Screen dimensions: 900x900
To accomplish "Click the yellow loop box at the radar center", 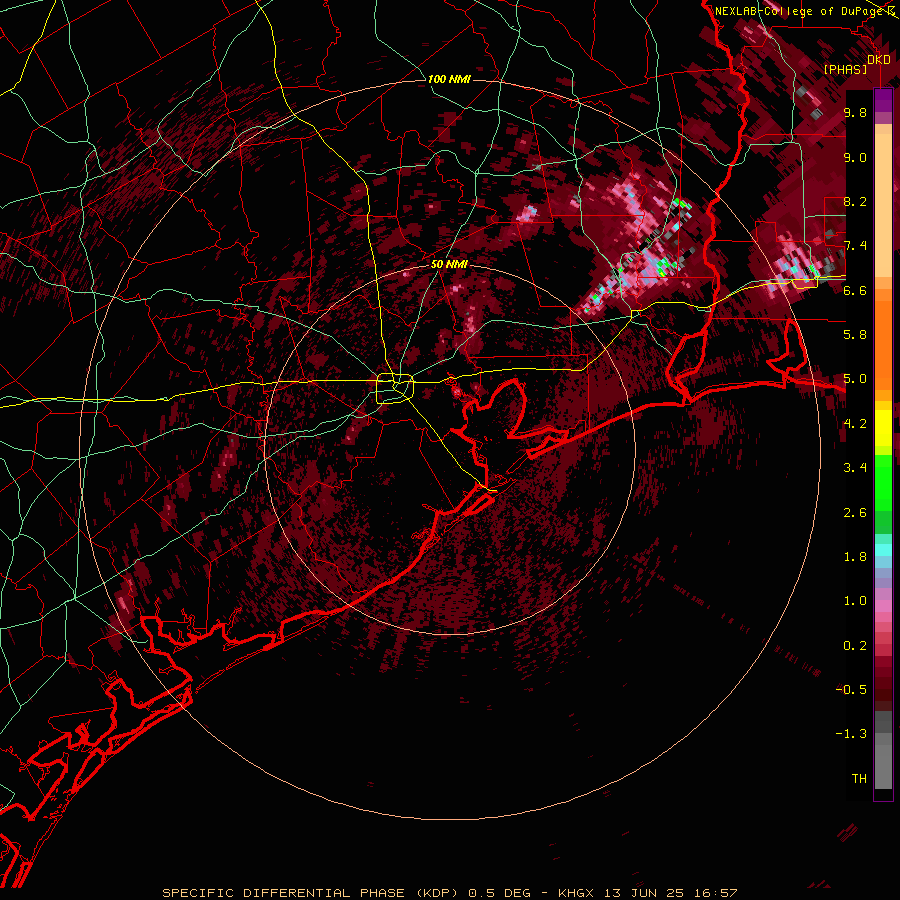I will pyautogui.click(x=395, y=389).
